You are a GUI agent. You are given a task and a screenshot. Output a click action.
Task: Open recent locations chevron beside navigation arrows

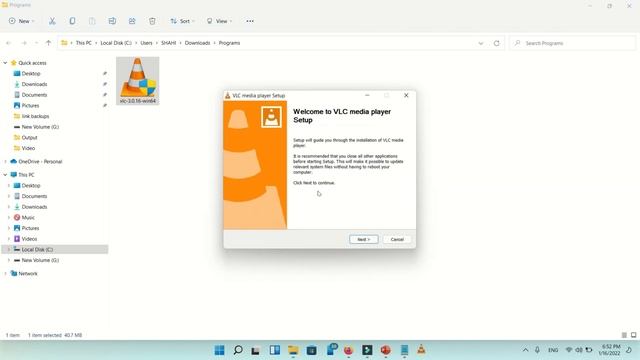tap(36, 43)
